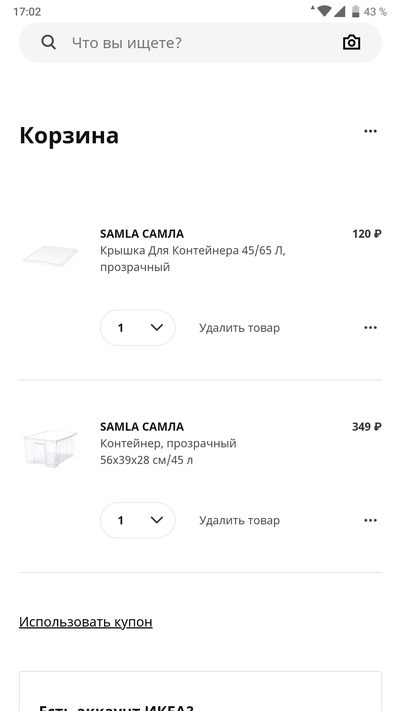Open three-dot menu for SAMLA lid item
The image size is (400, 711).
[x=371, y=328]
